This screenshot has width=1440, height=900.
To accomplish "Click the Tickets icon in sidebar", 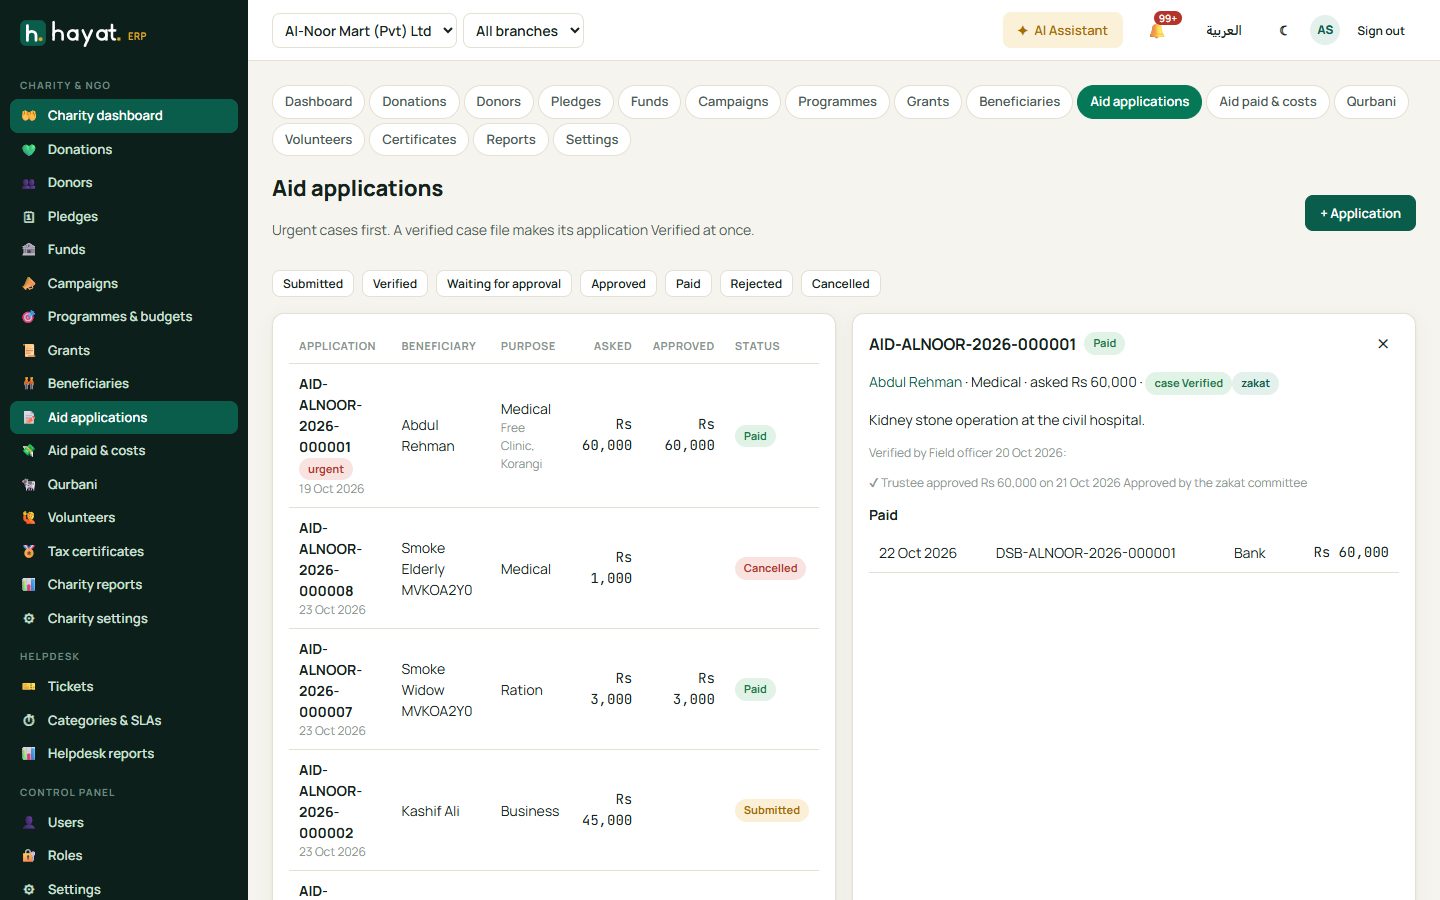I will (29, 686).
